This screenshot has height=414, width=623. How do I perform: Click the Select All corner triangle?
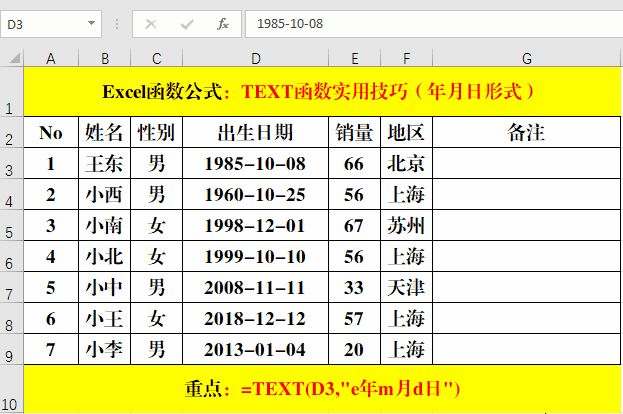[x=12, y=58]
